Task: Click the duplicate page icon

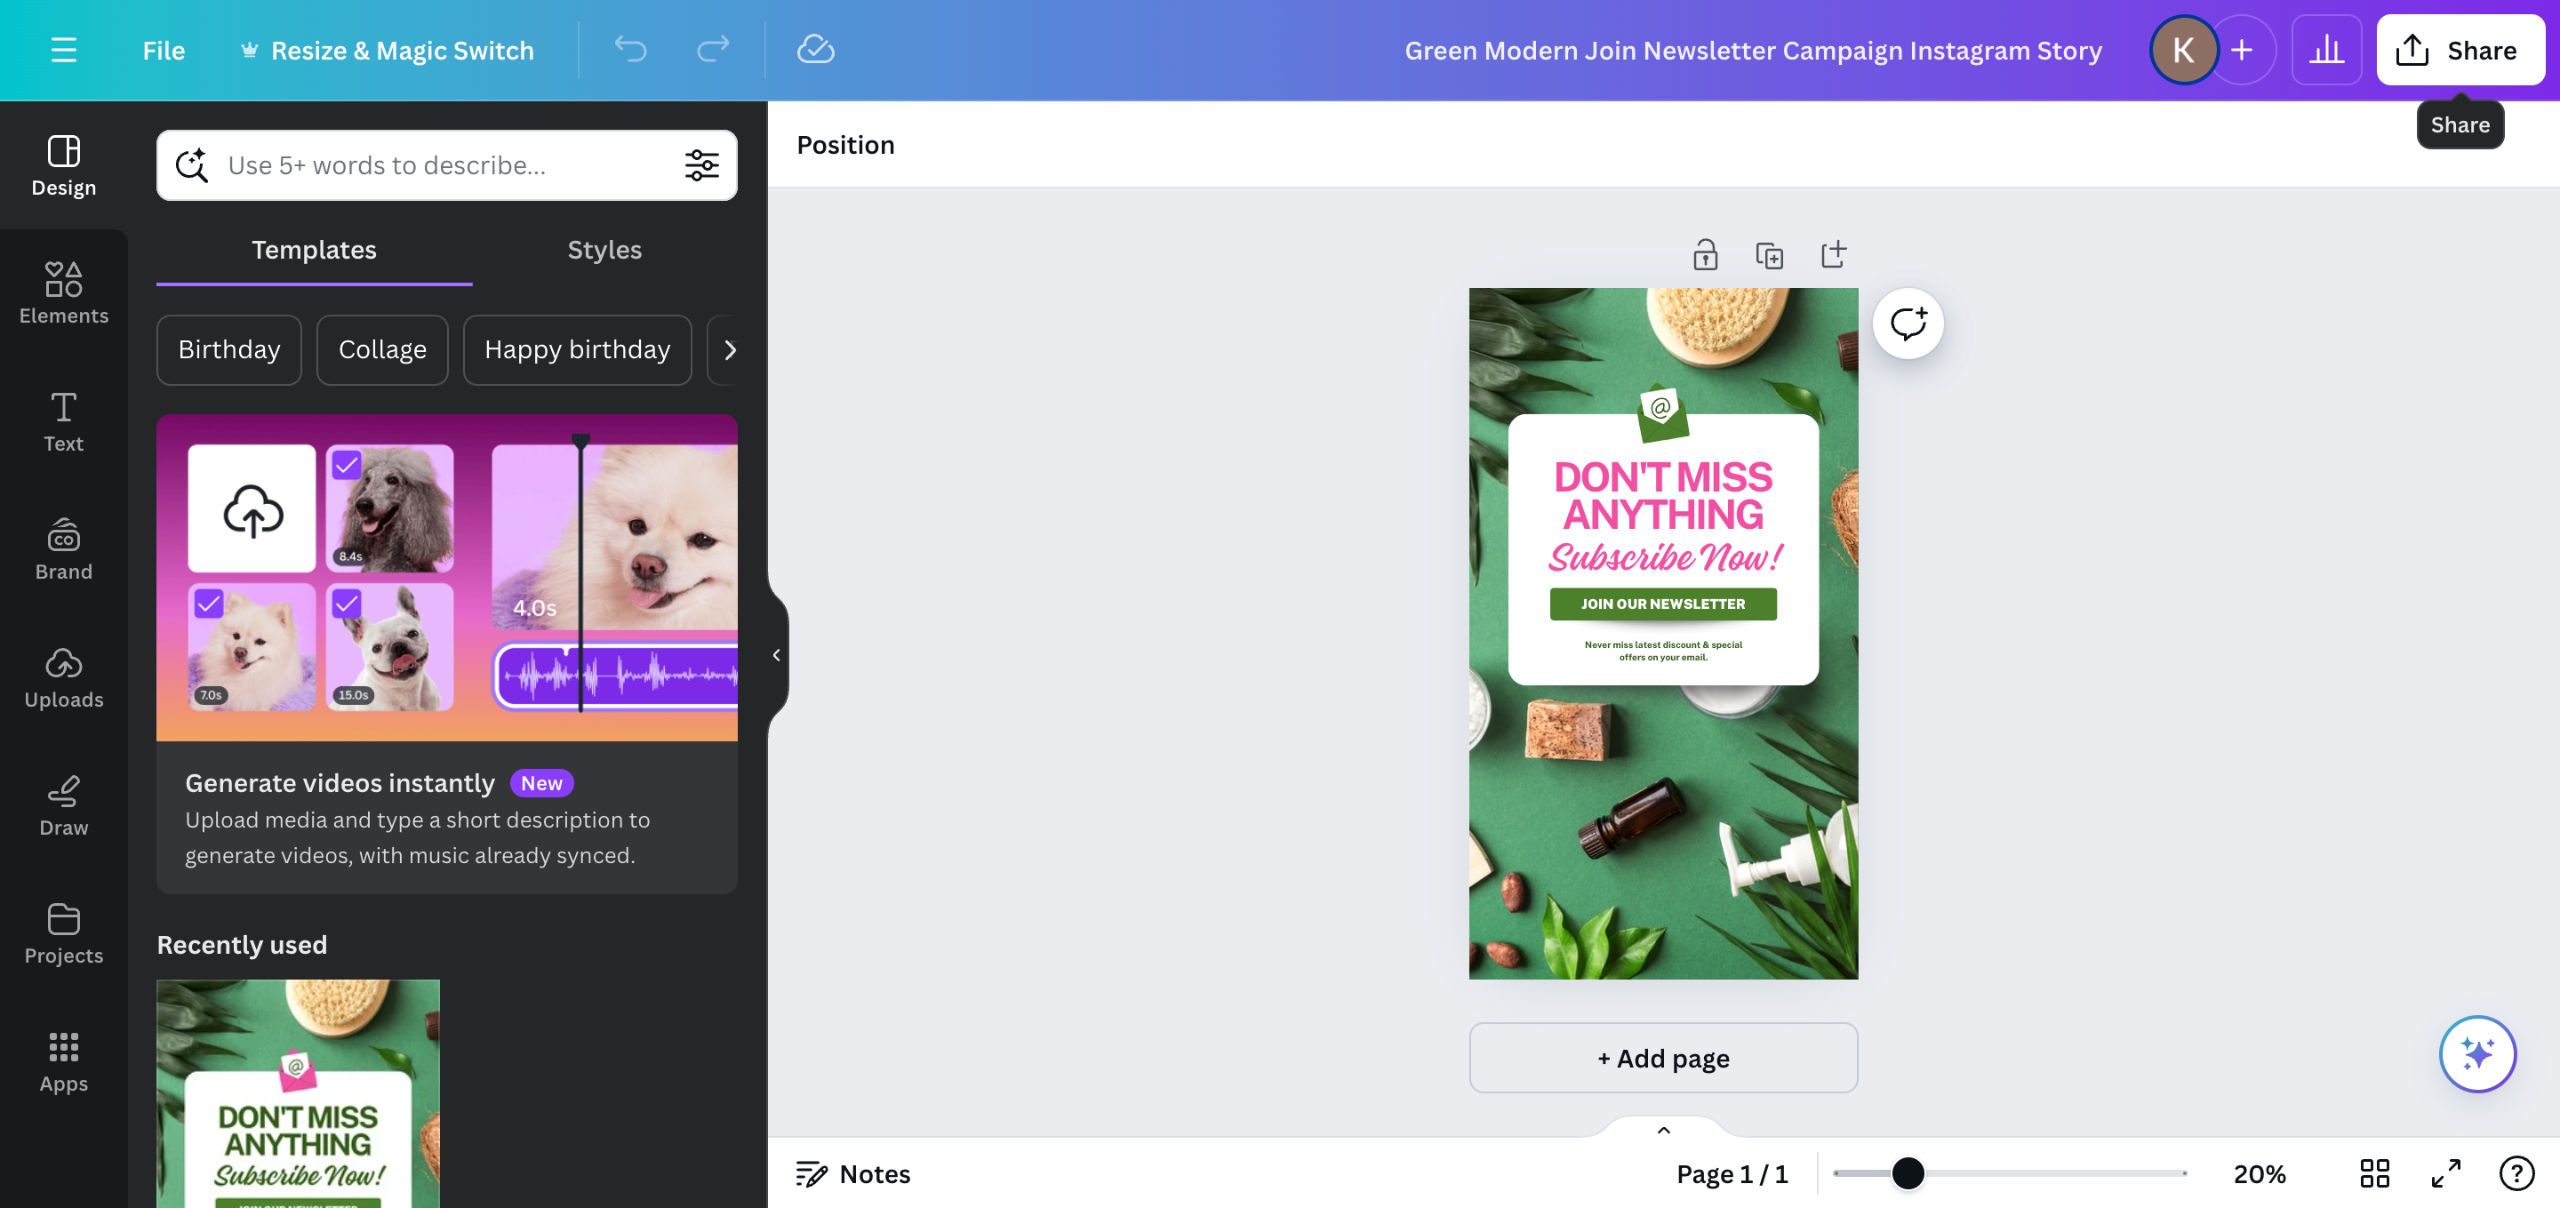Action: point(1769,255)
